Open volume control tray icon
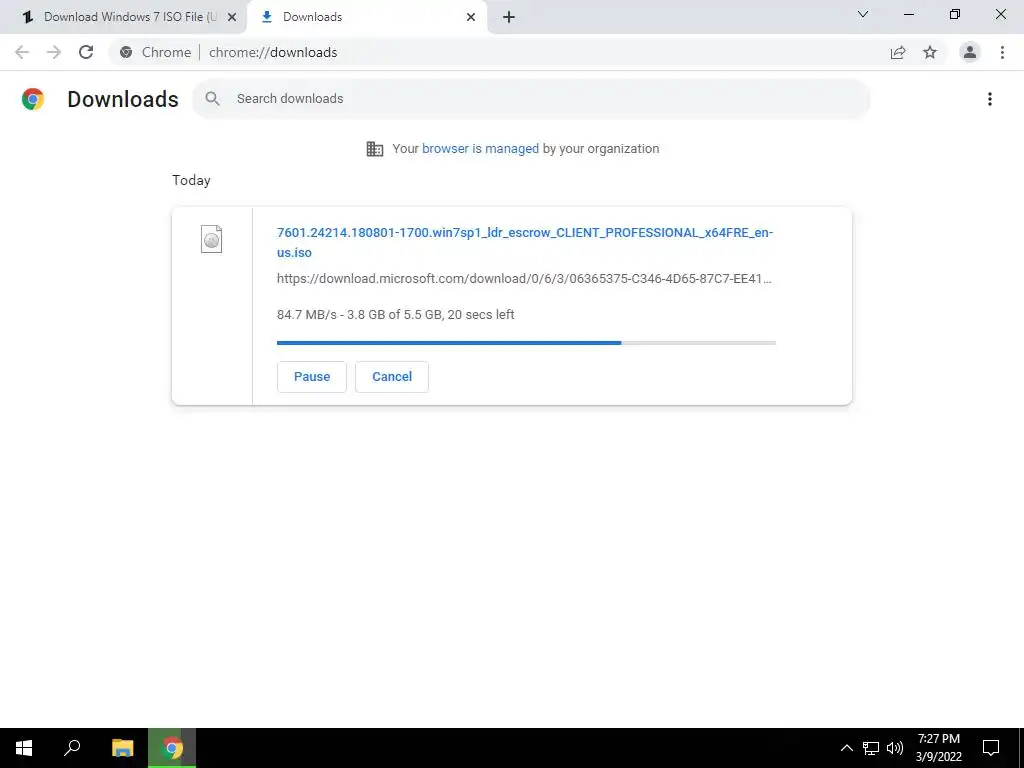 pyautogui.click(x=895, y=748)
